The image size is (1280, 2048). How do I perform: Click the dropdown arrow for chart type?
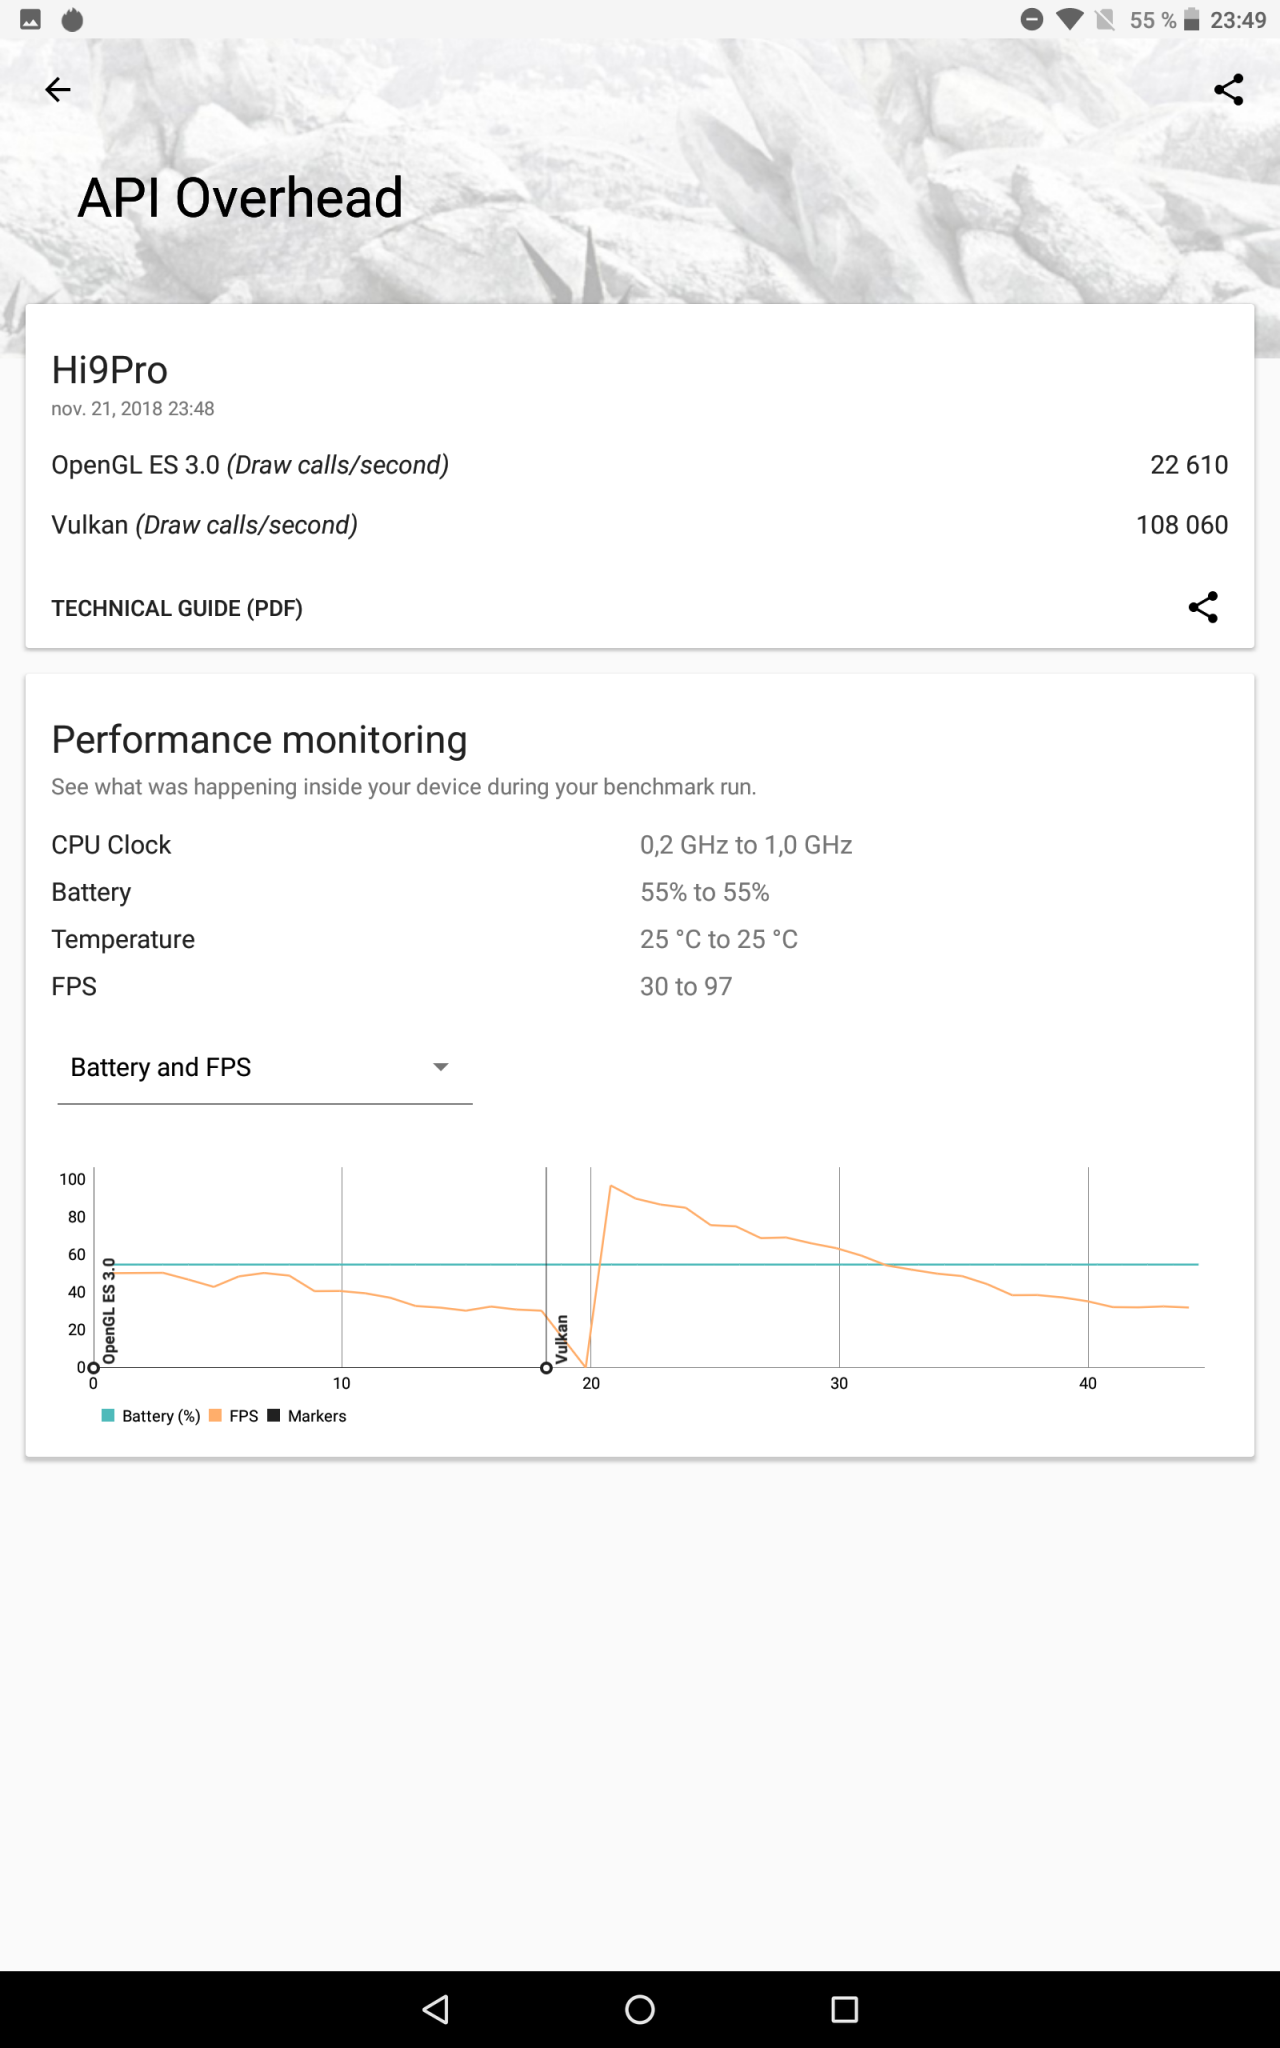pyautogui.click(x=440, y=1067)
